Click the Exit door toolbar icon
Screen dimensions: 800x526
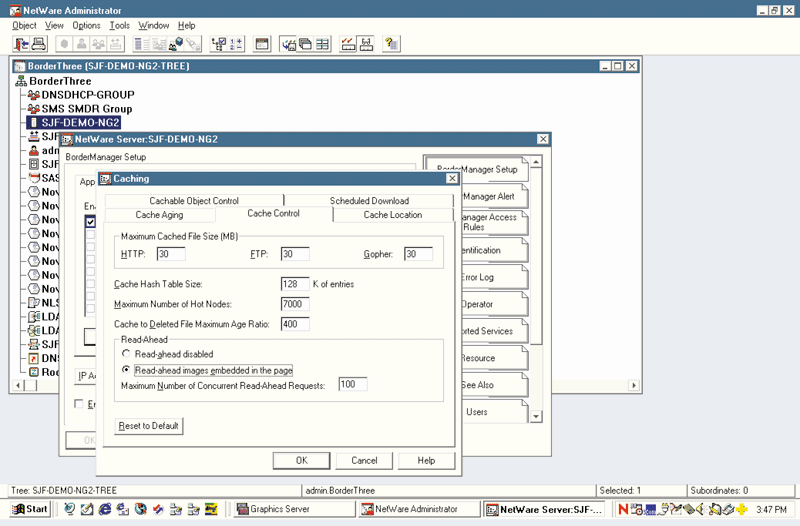click(21, 44)
